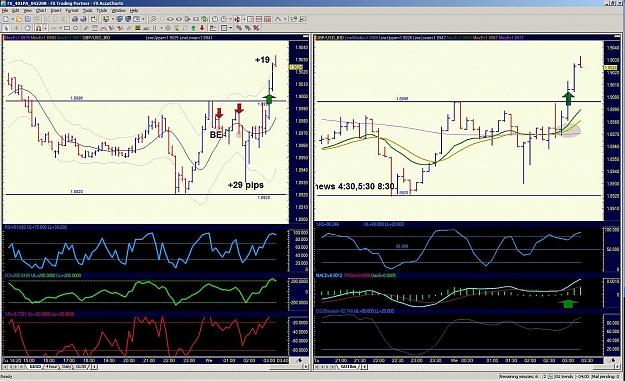Open the dropdown beside the clock icons

tap(230, 19)
